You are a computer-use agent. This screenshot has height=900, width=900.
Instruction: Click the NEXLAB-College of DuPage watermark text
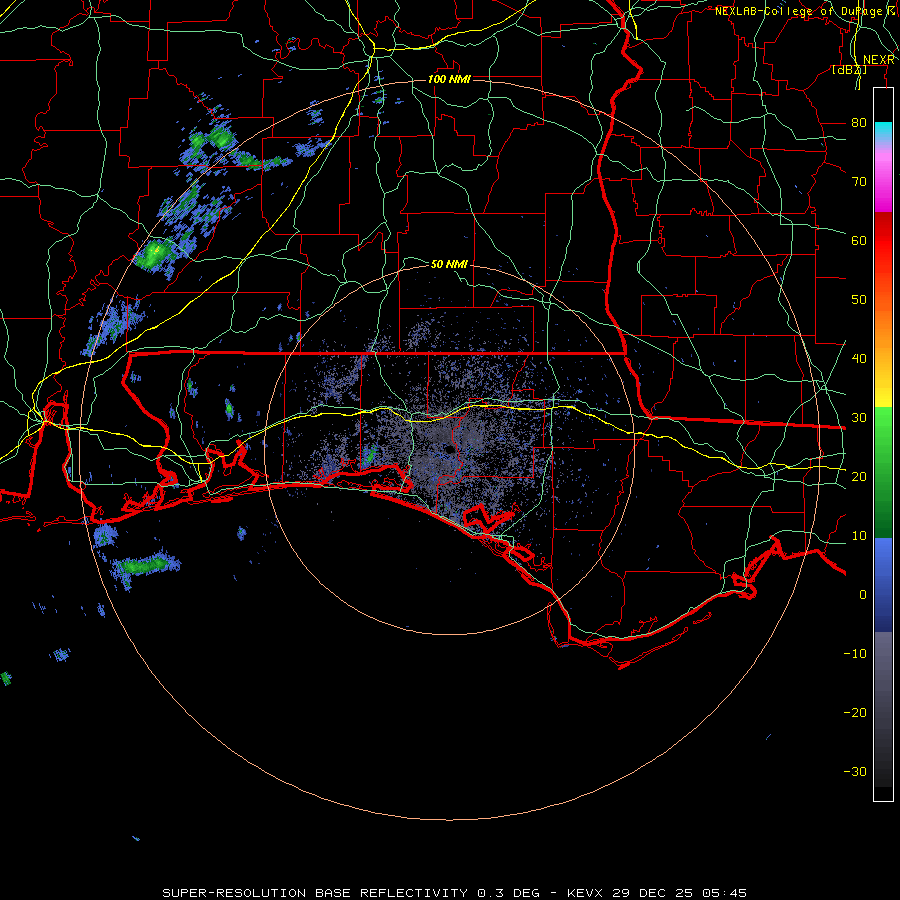(x=804, y=11)
